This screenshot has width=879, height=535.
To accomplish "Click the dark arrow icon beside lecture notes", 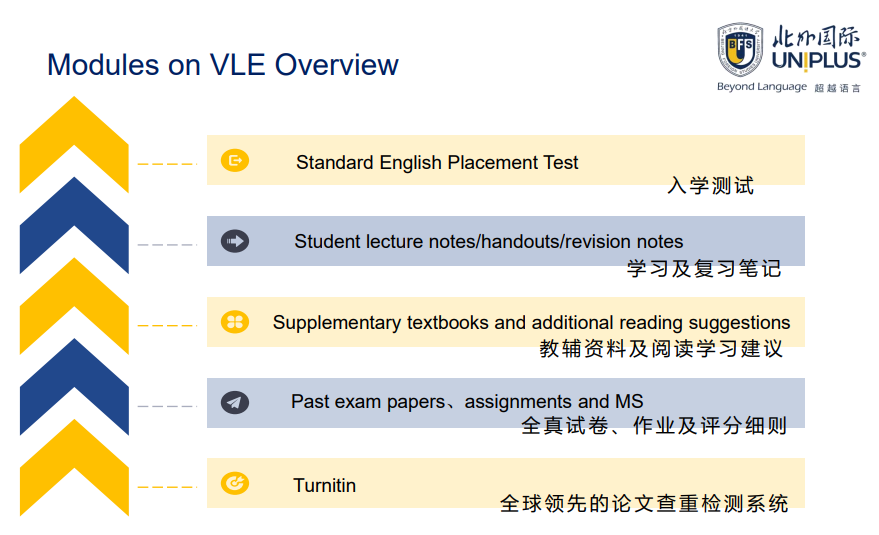I will click(x=235, y=242).
